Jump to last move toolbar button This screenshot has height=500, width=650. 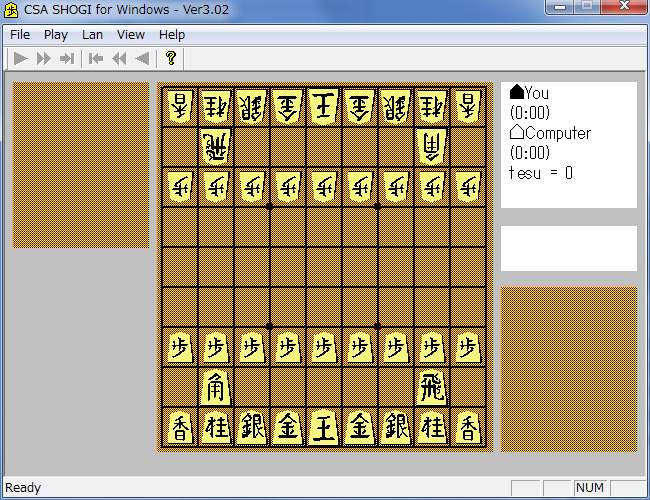click(67, 58)
